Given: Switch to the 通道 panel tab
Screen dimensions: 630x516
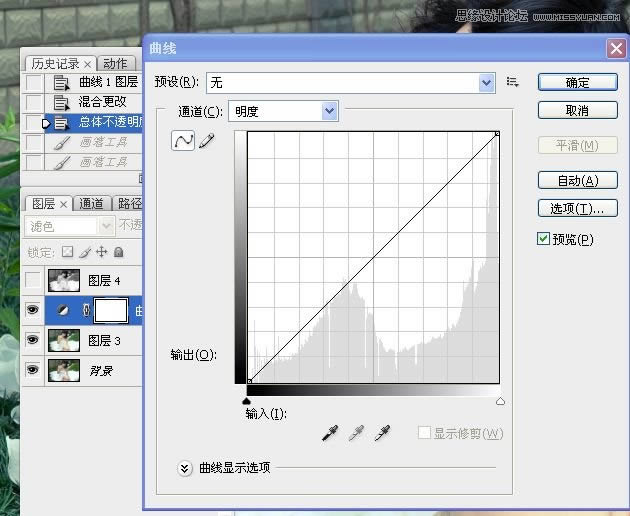Looking at the screenshot, I should tap(91, 203).
